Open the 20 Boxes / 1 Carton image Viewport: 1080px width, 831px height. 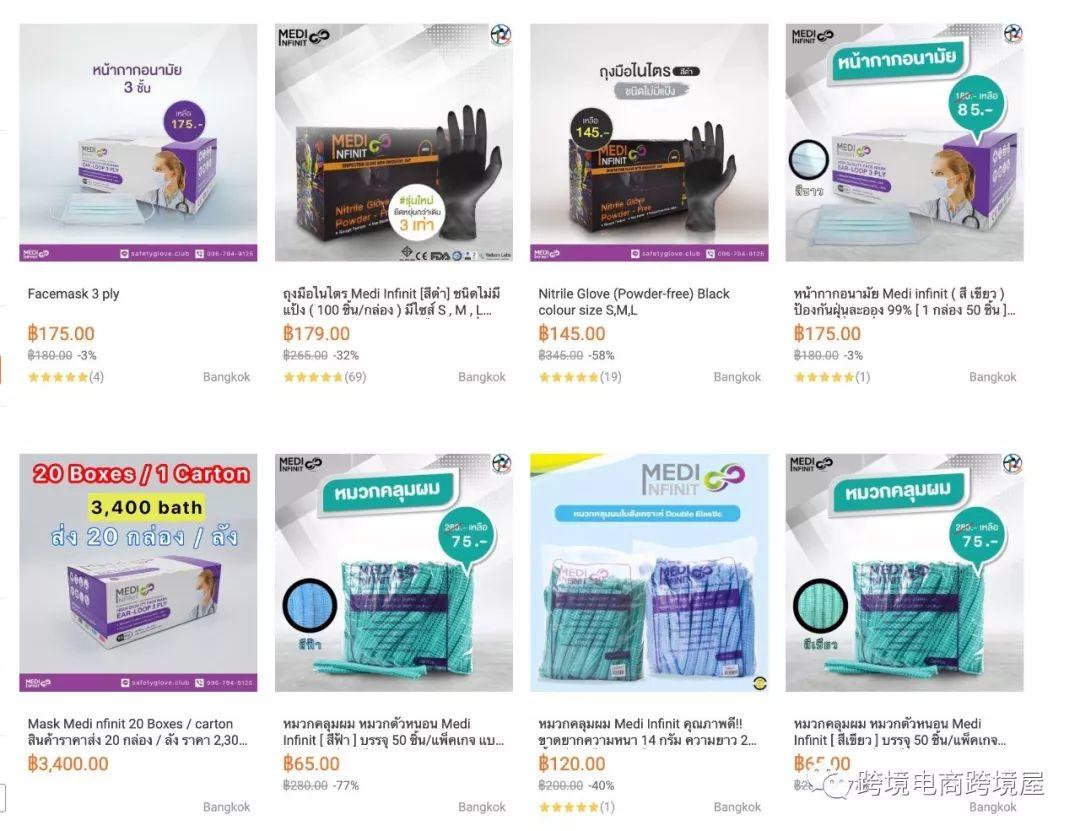[138, 573]
